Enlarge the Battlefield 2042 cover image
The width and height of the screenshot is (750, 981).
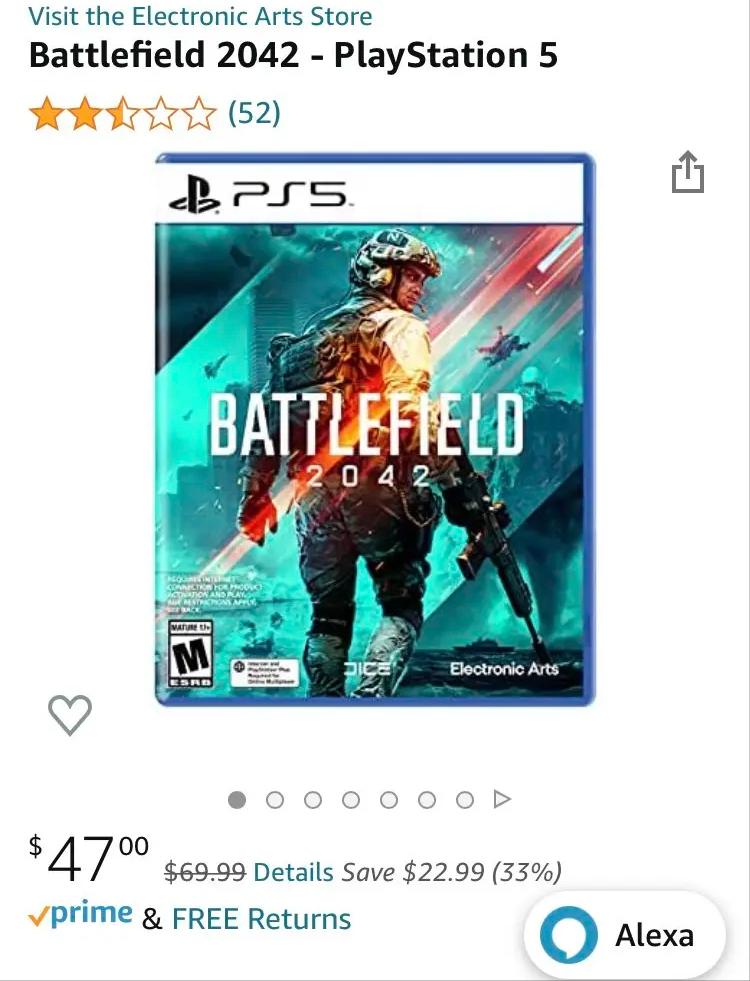(375, 430)
